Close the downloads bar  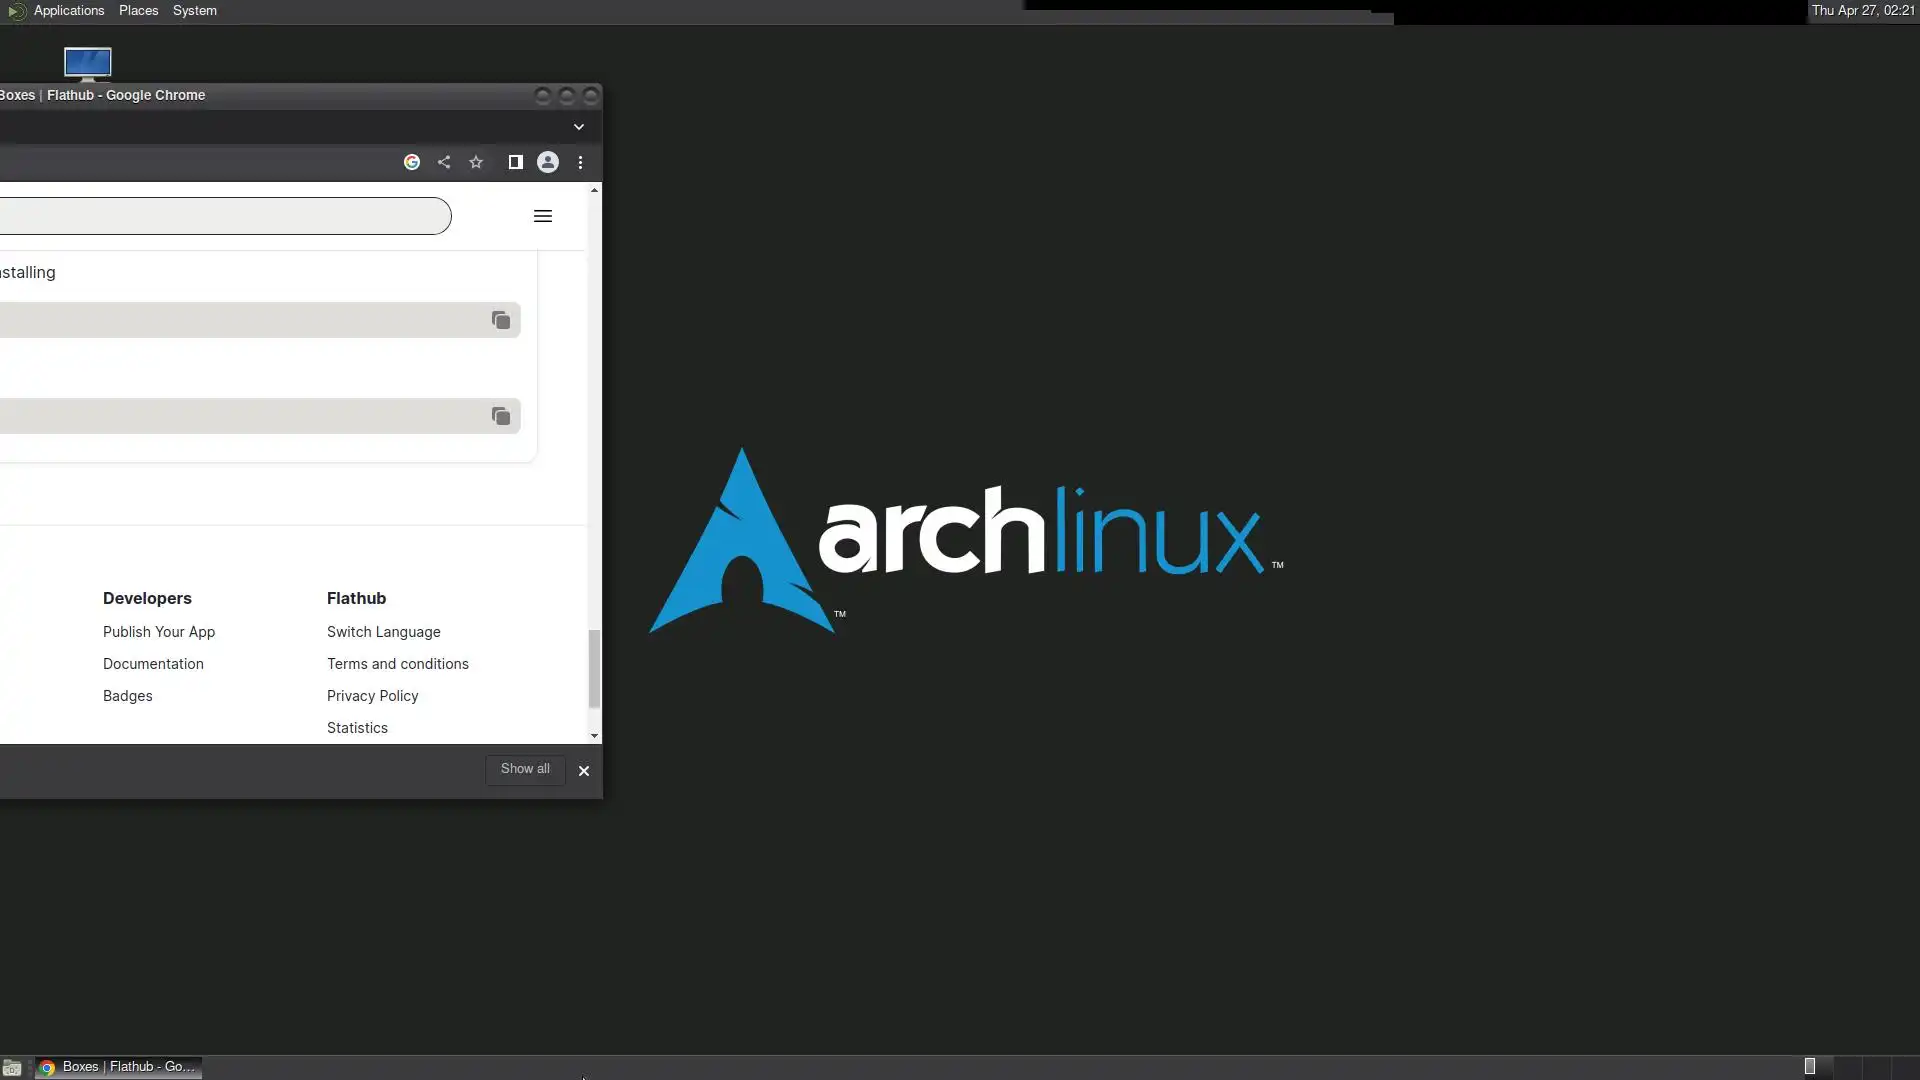(x=584, y=771)
